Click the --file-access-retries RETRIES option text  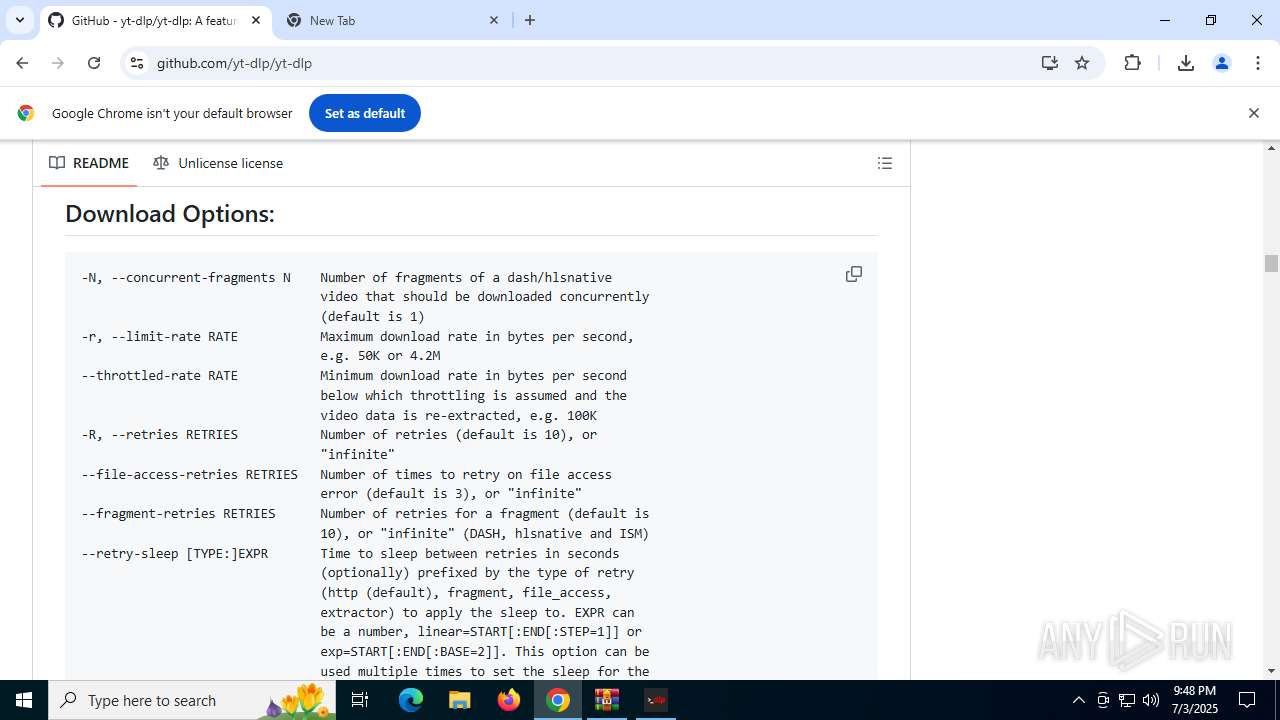(190, 474)
